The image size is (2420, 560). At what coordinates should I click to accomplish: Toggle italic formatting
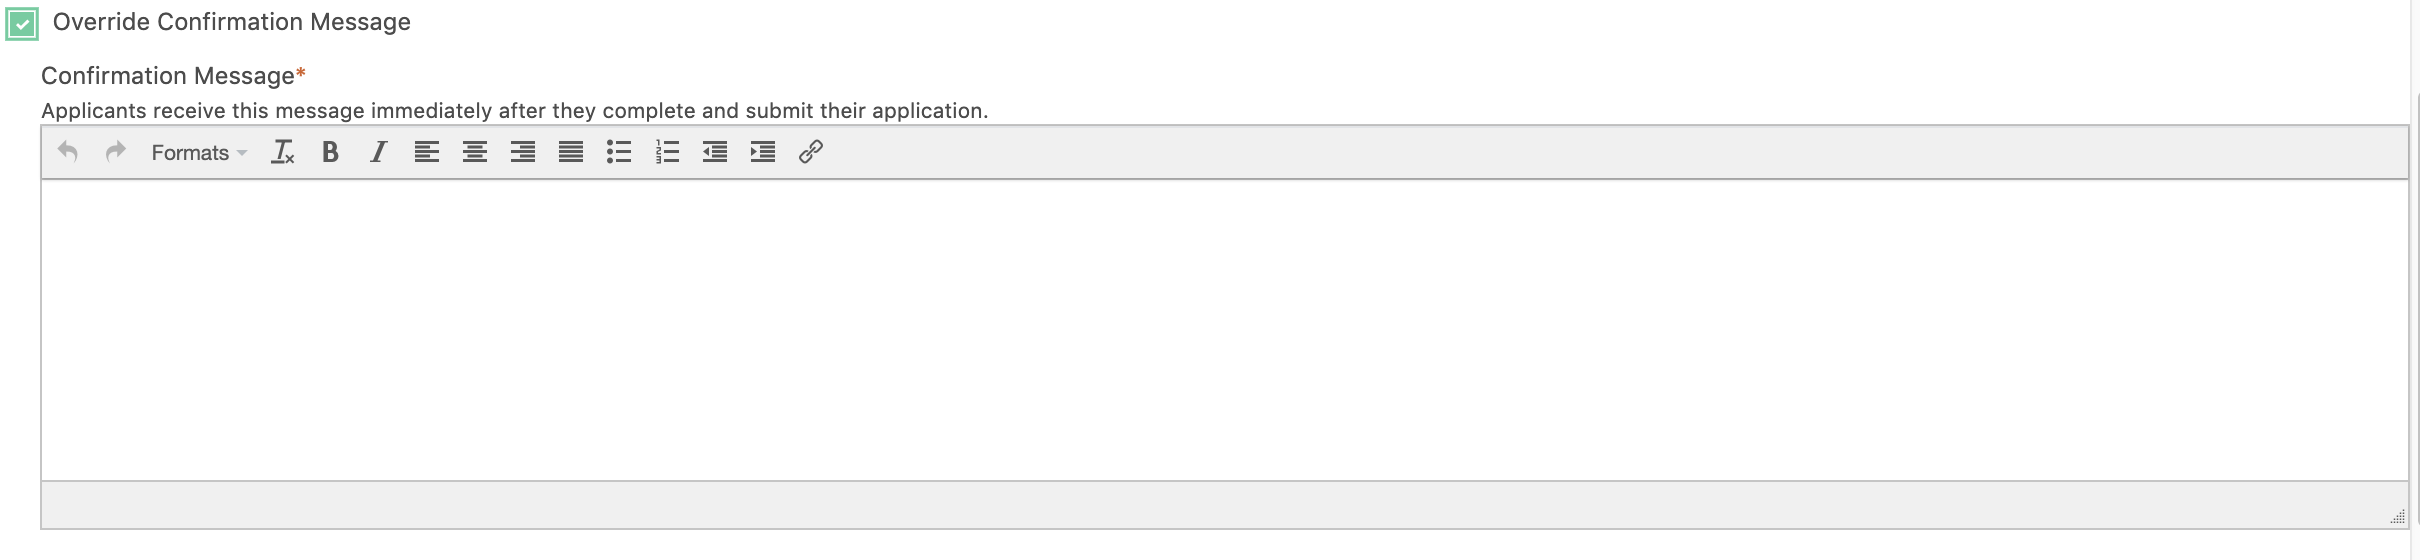378,152
